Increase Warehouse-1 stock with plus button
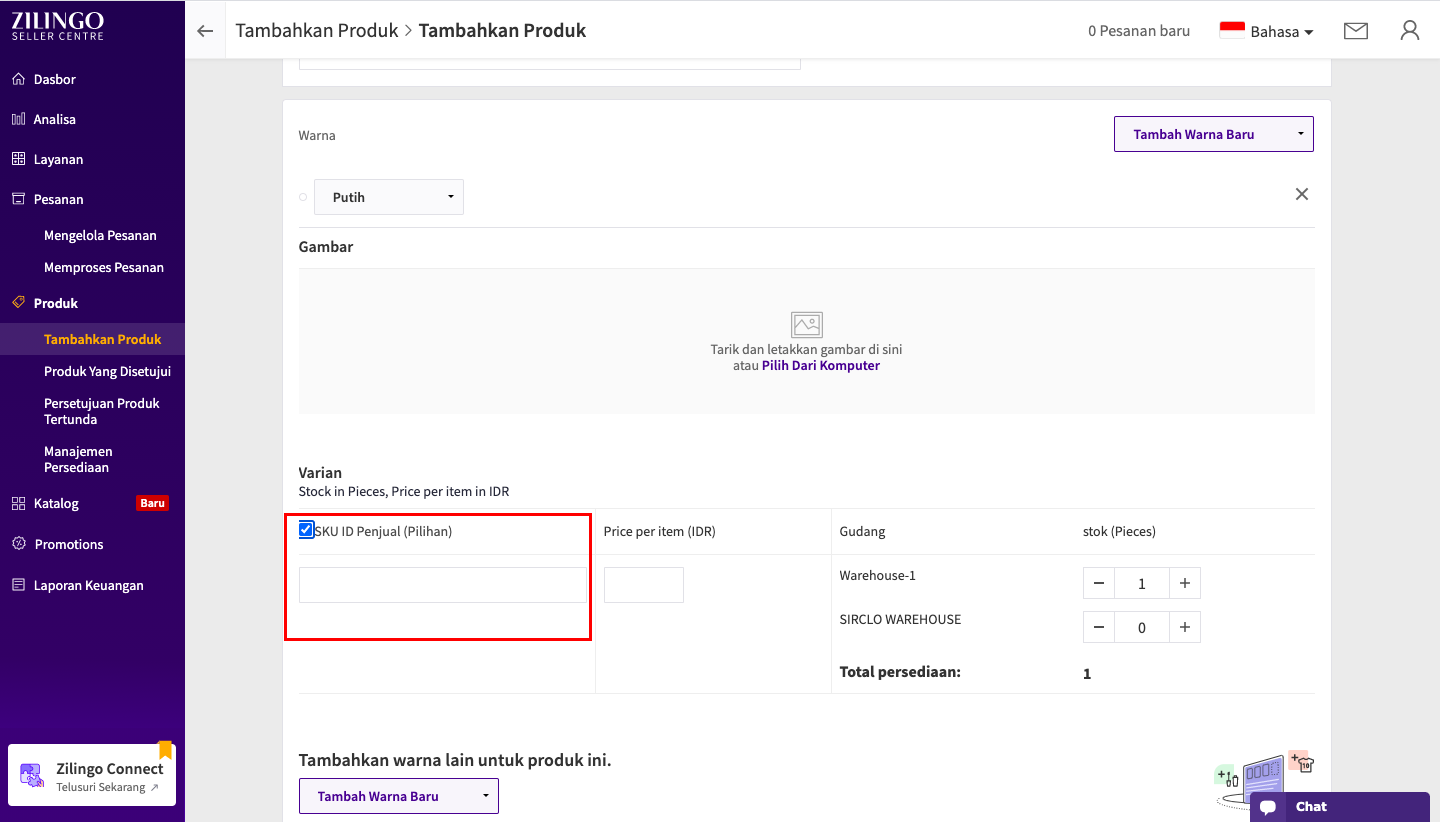 pos(1185,583)
